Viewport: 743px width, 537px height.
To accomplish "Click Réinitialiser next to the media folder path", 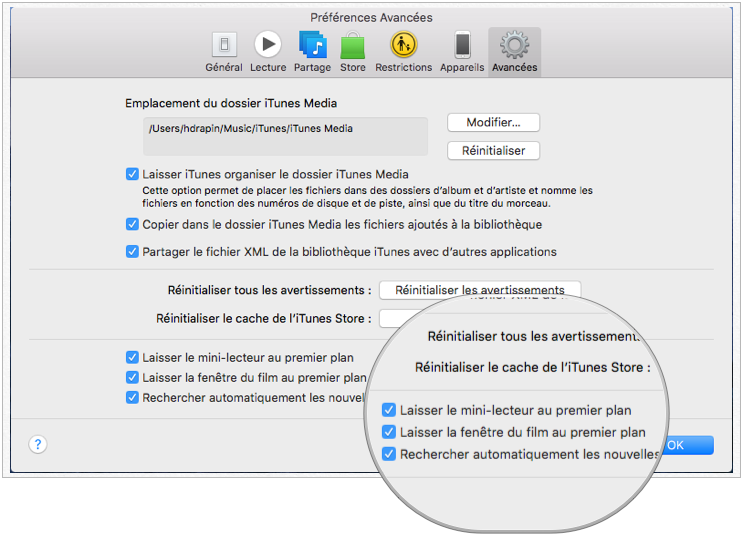I will pyautogui.click(x=493, y=151).
